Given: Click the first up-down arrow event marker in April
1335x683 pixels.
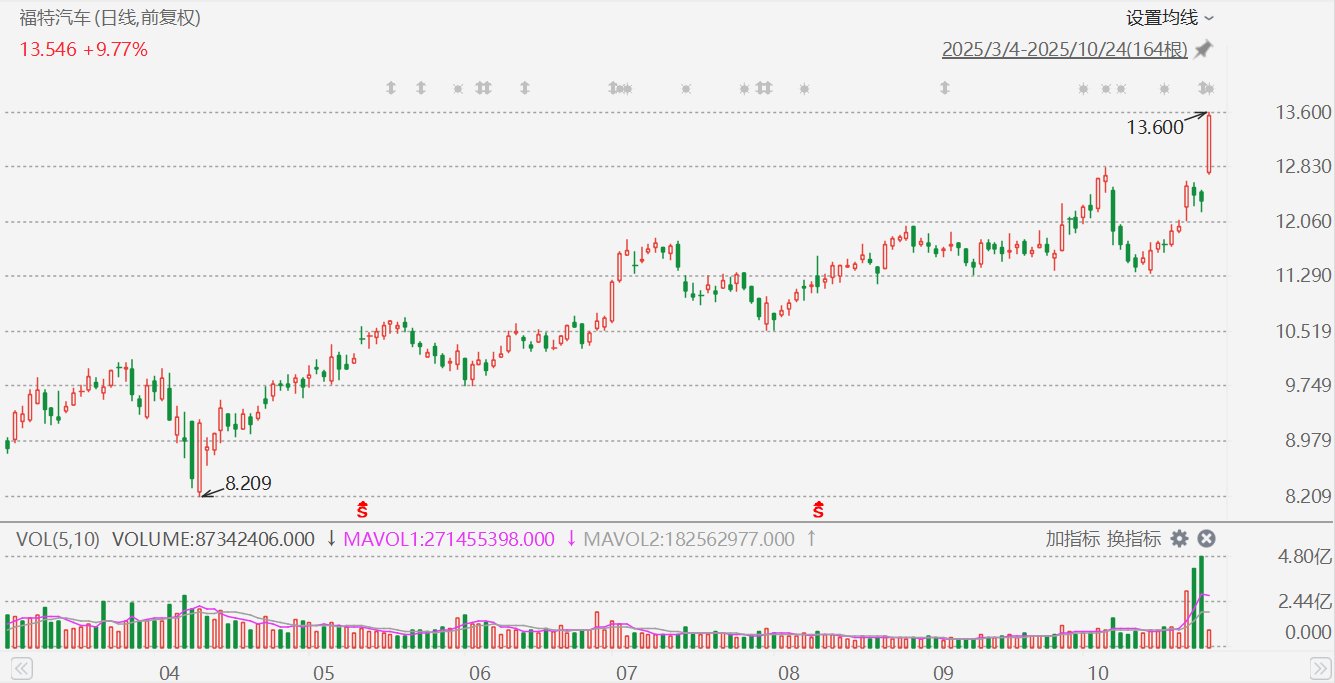Looking at the screenshot, I should tap(391, 88).
